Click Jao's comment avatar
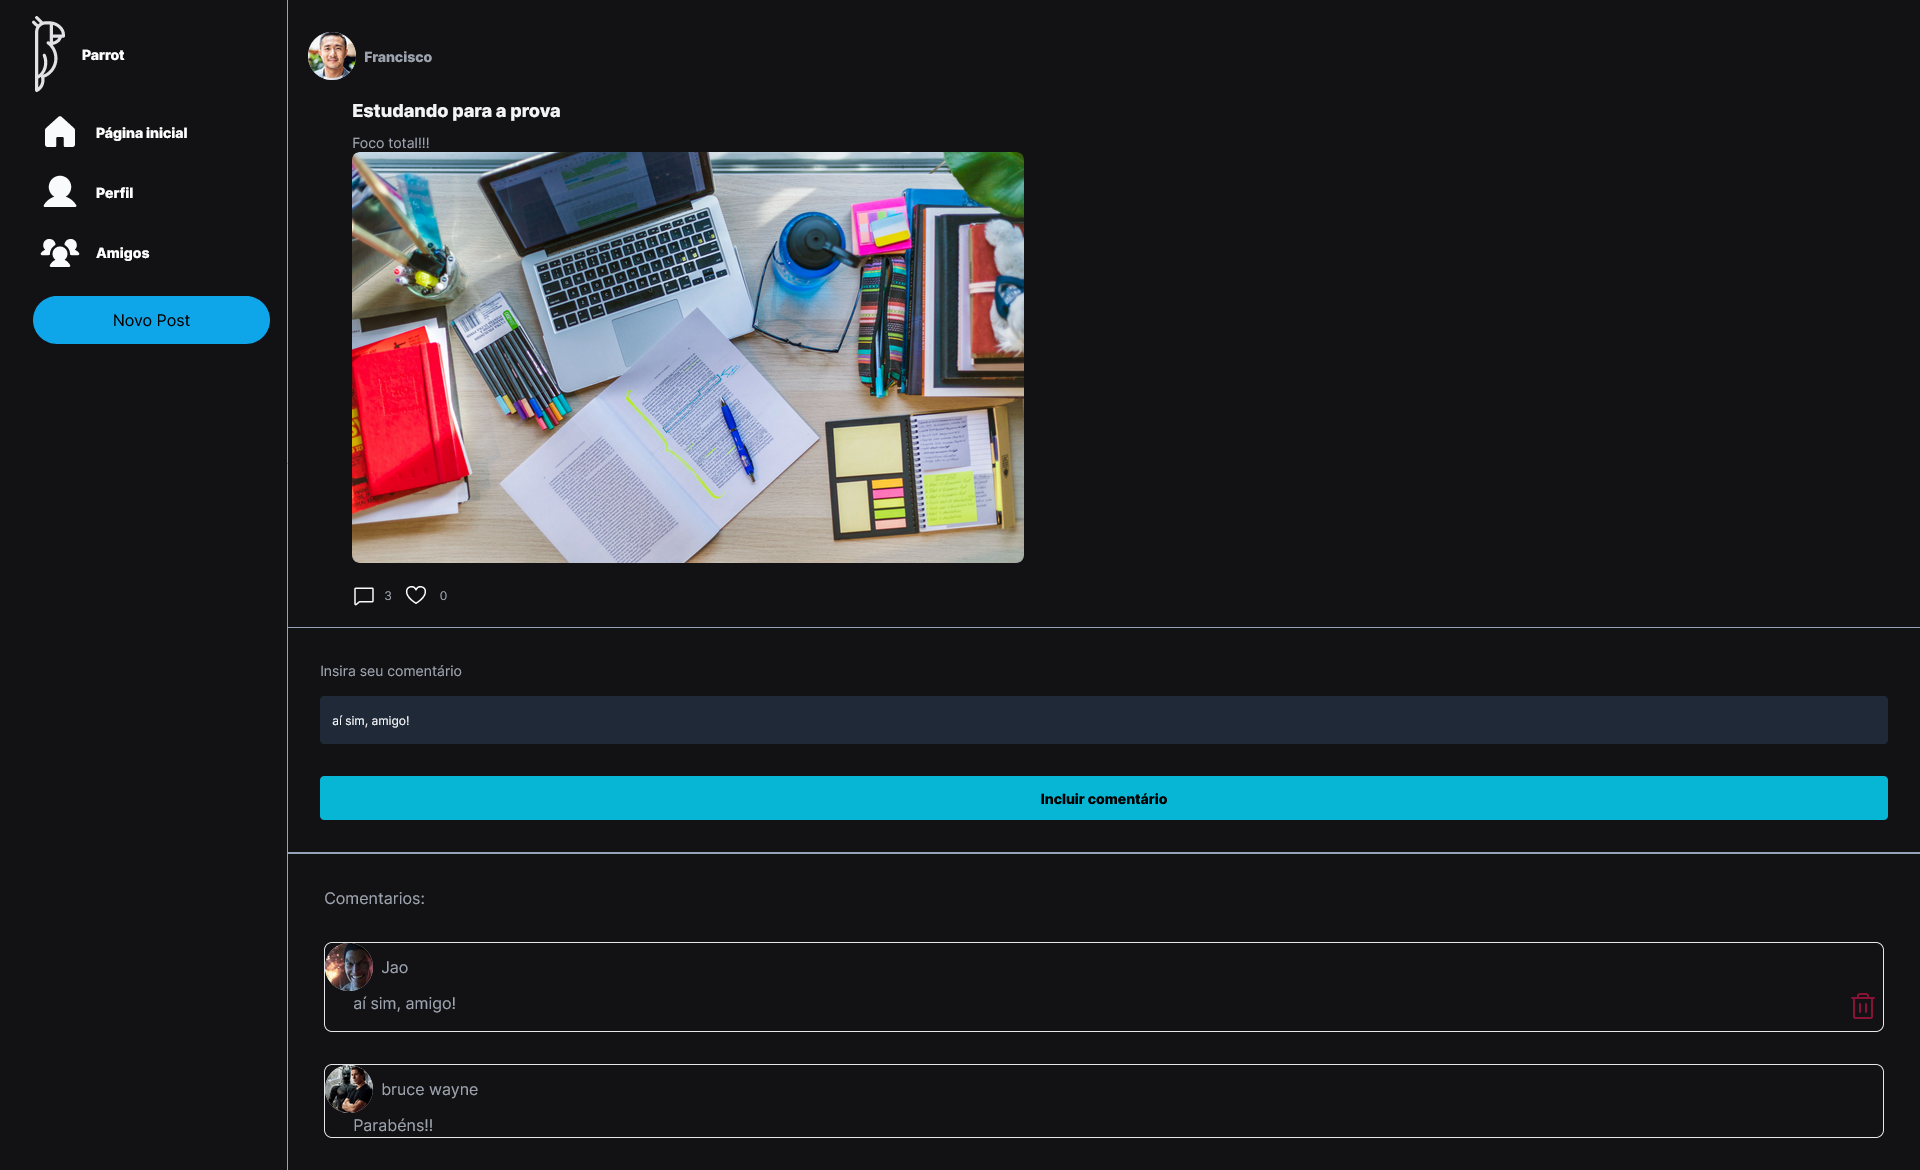The width and height of the screenshot is (1920, 1170). point(349,967)
